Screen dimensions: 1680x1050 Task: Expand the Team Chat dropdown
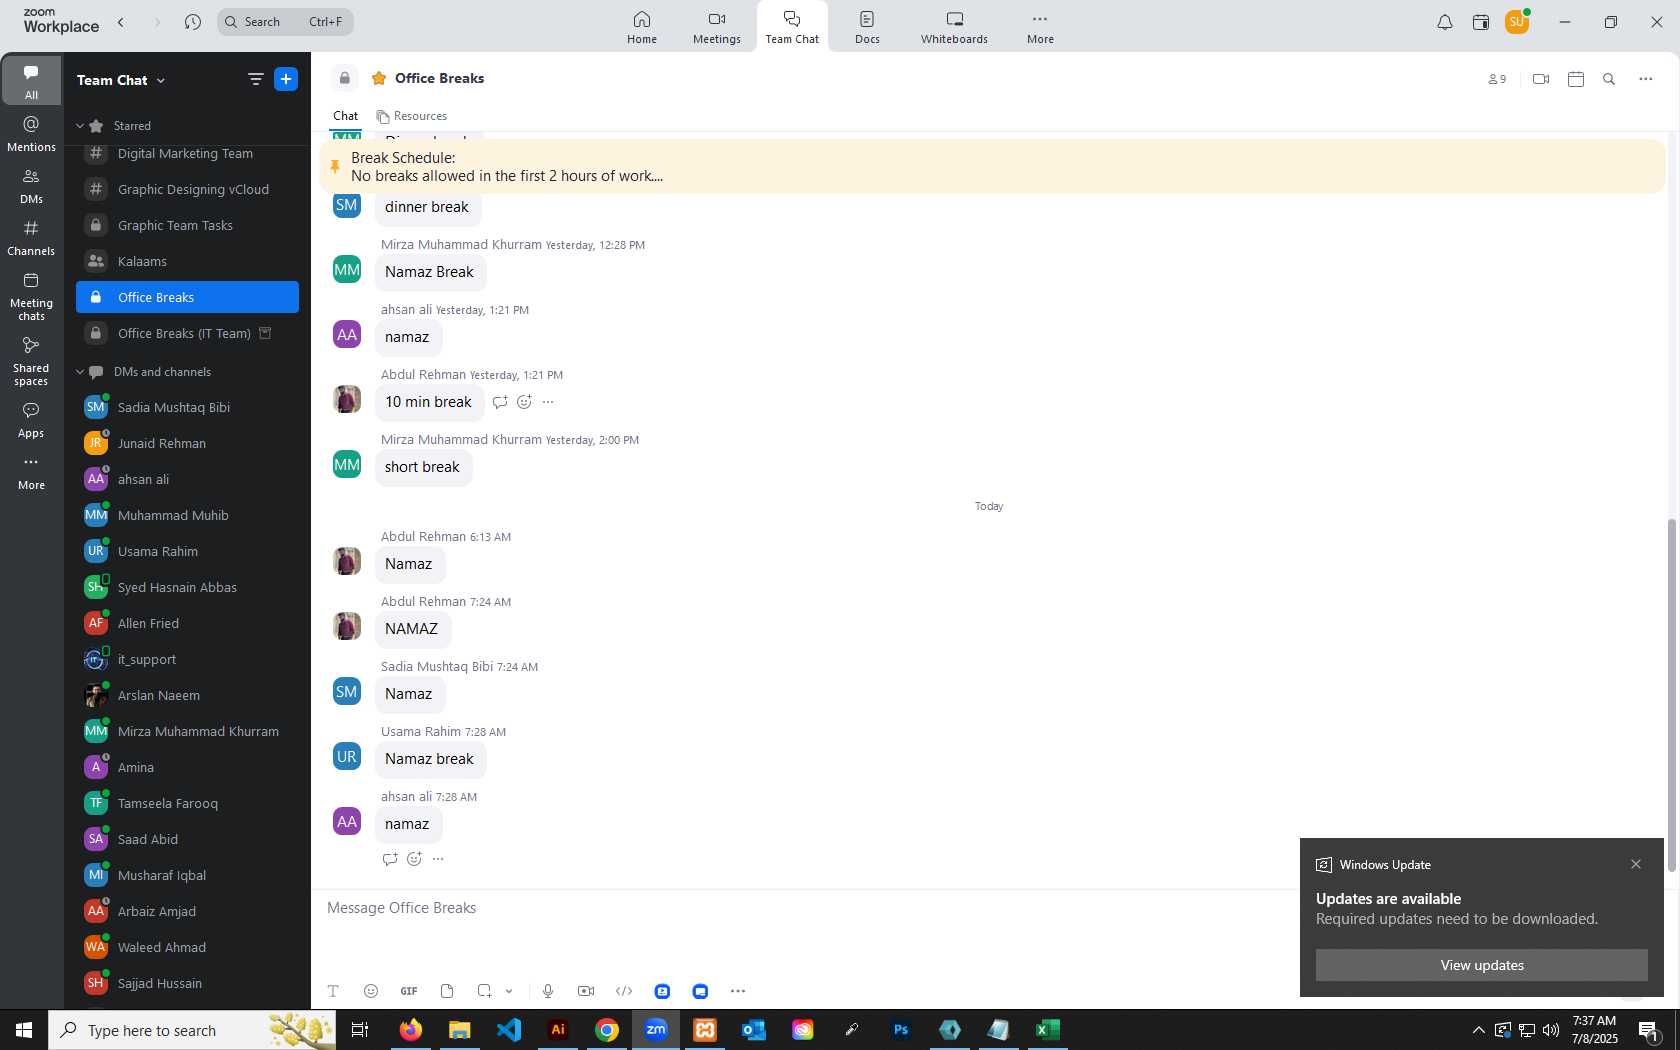[161, 80]
